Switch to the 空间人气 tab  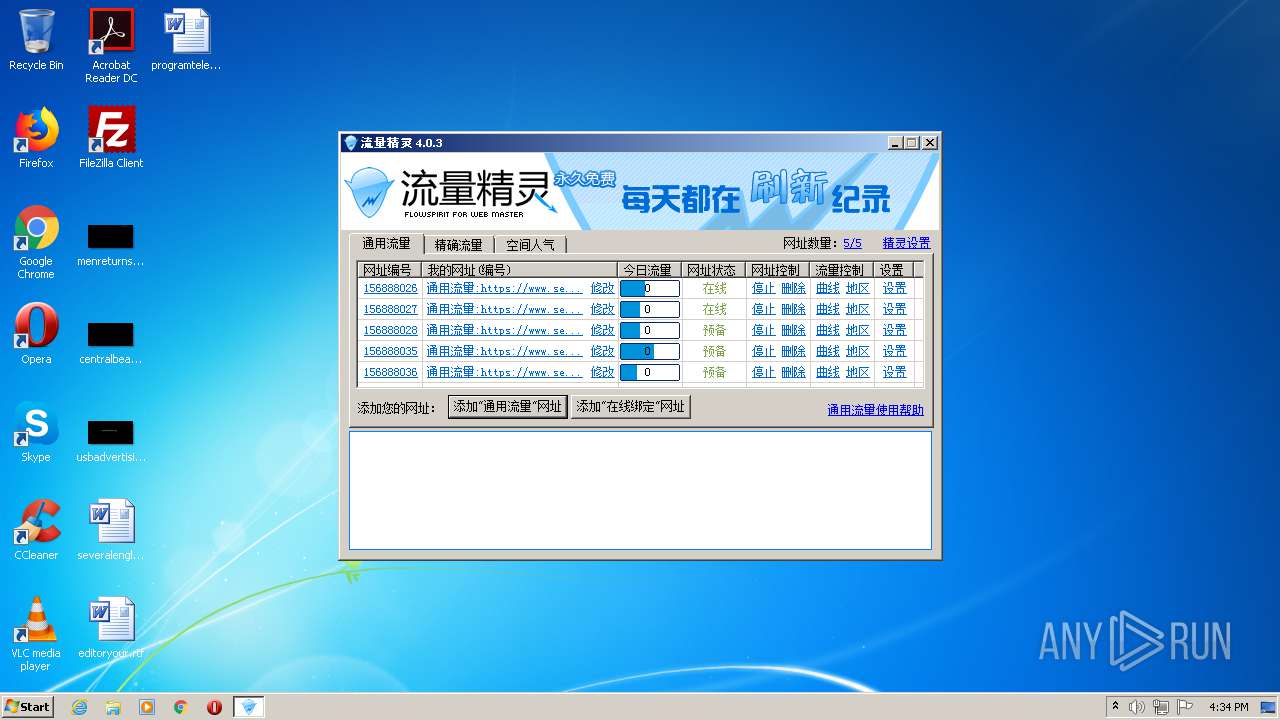click(530, 244)
